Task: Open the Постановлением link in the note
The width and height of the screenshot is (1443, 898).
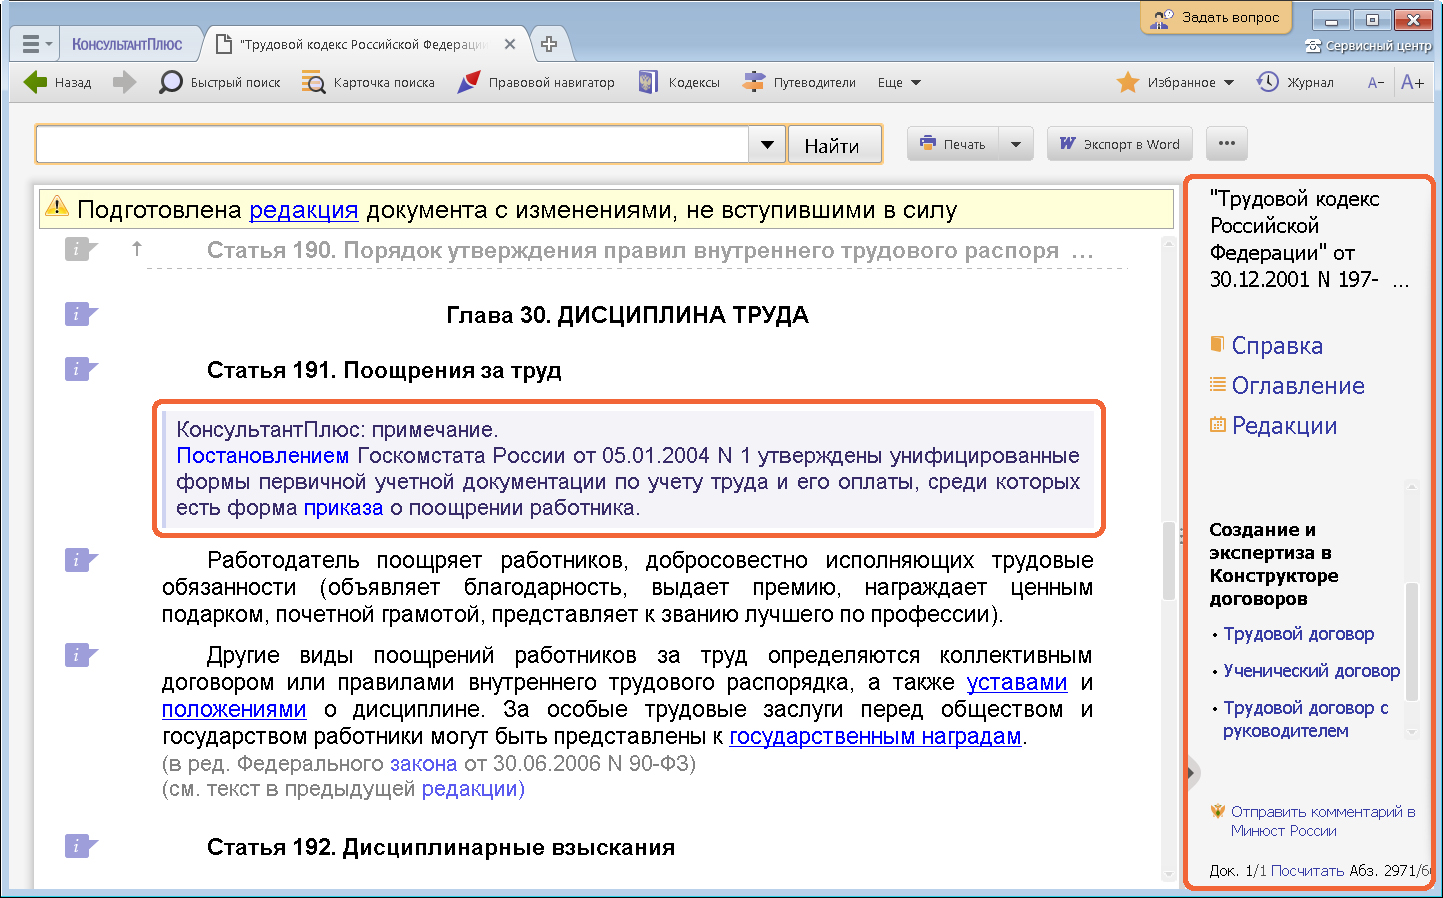Action: [x=262, y=456]
